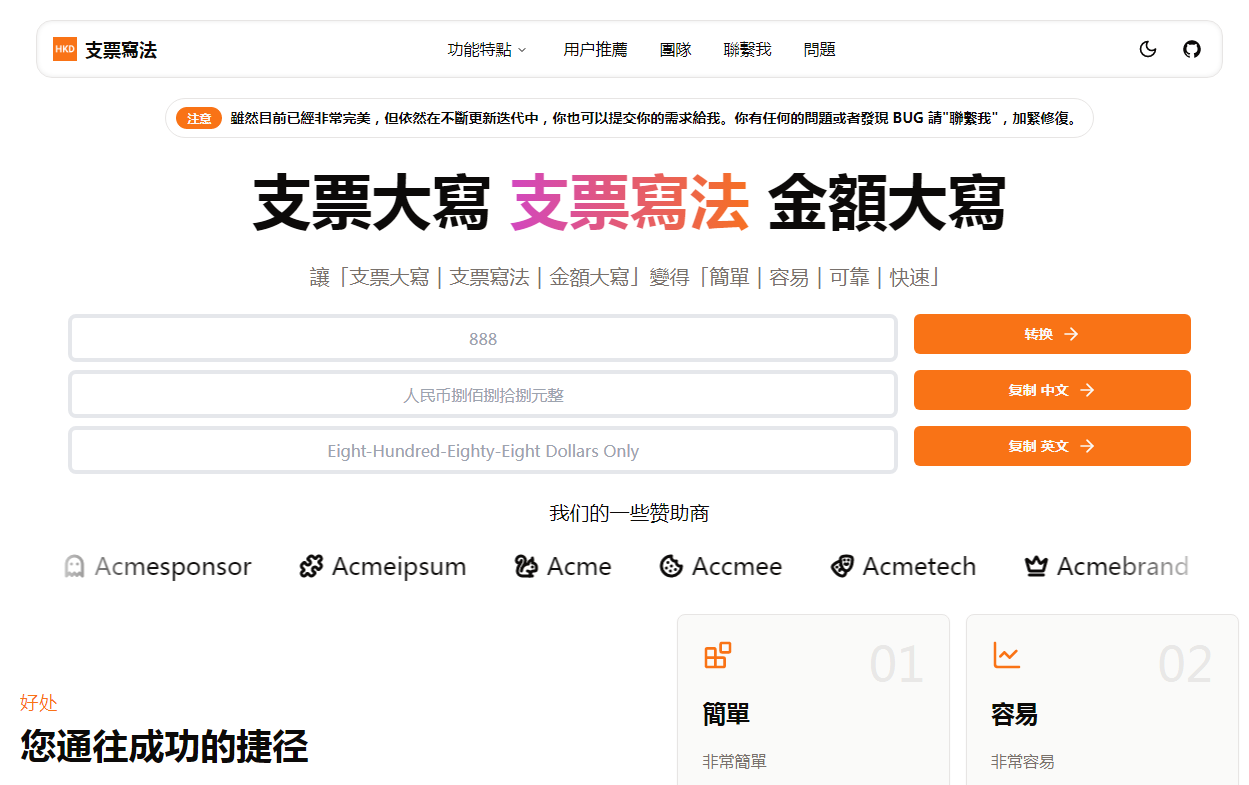Click the 888 amount input field
The height and width of the screenshot is (785, 1249).
click(x=482, y=338)
